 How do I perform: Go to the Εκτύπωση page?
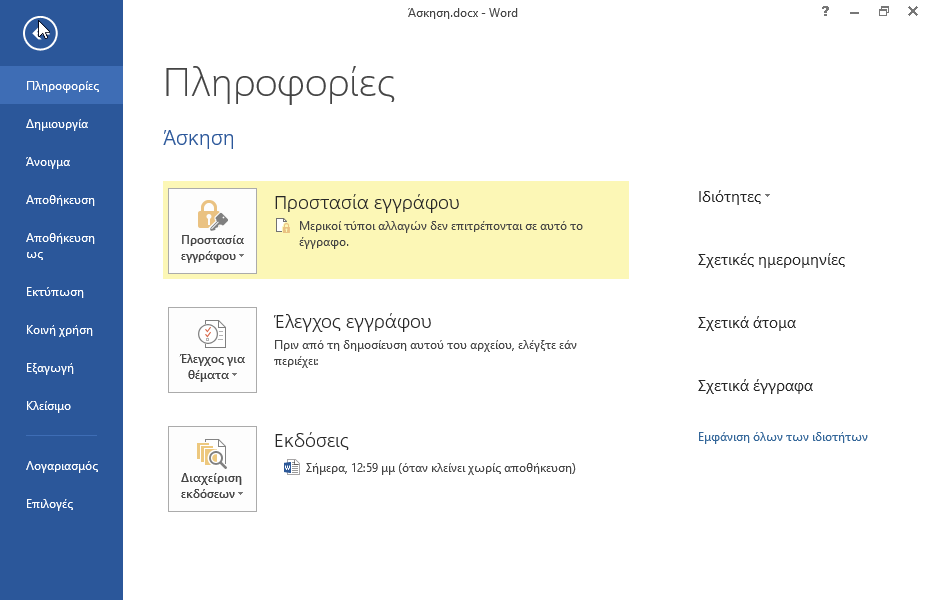click(x=62, y=292)
